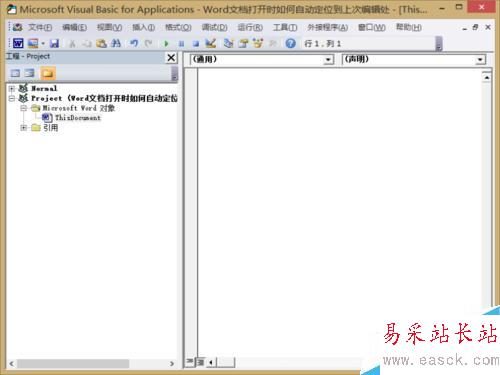Click the Full Module View button
This screenshot has height=375, width=500.
(200, 362)
